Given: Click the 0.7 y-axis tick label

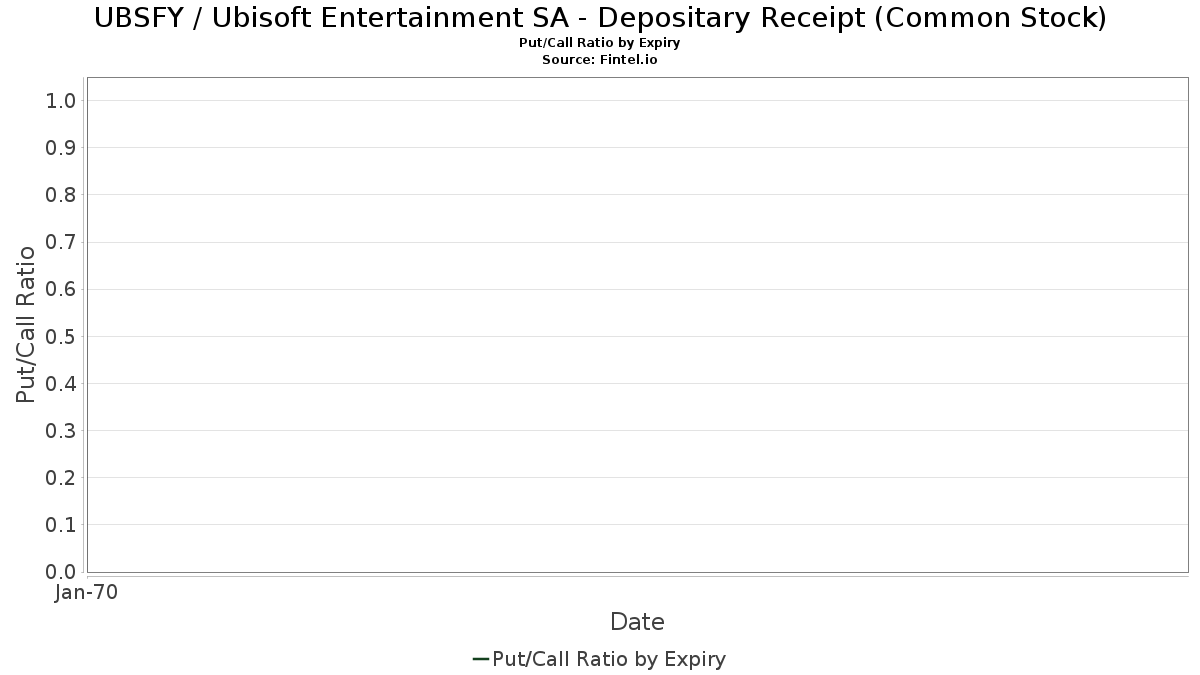Looking at the screenshot, I should [x=61, y=242].
